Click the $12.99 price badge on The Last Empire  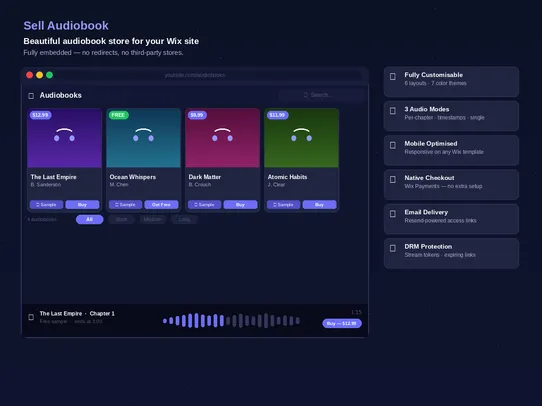(40, 115)
